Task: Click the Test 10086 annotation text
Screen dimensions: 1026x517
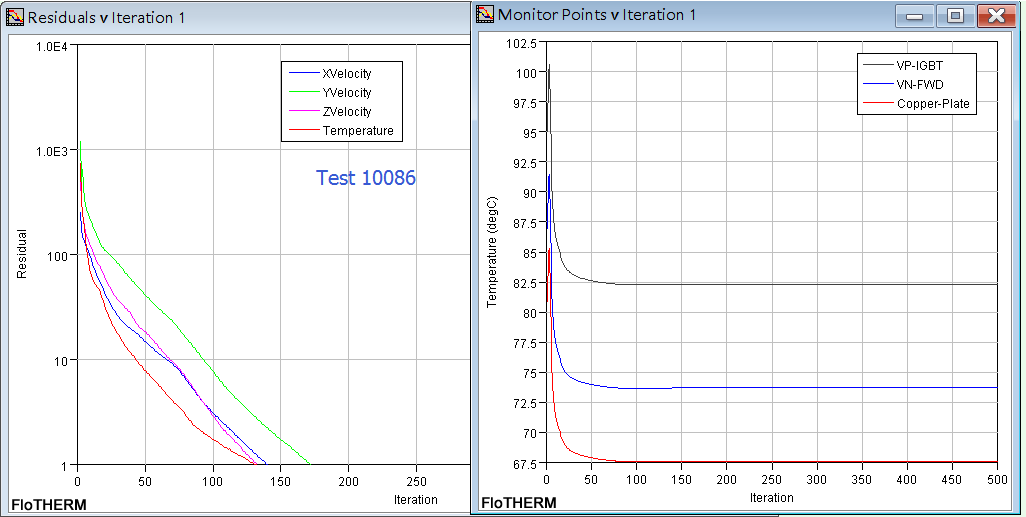Action: (366, 177)
